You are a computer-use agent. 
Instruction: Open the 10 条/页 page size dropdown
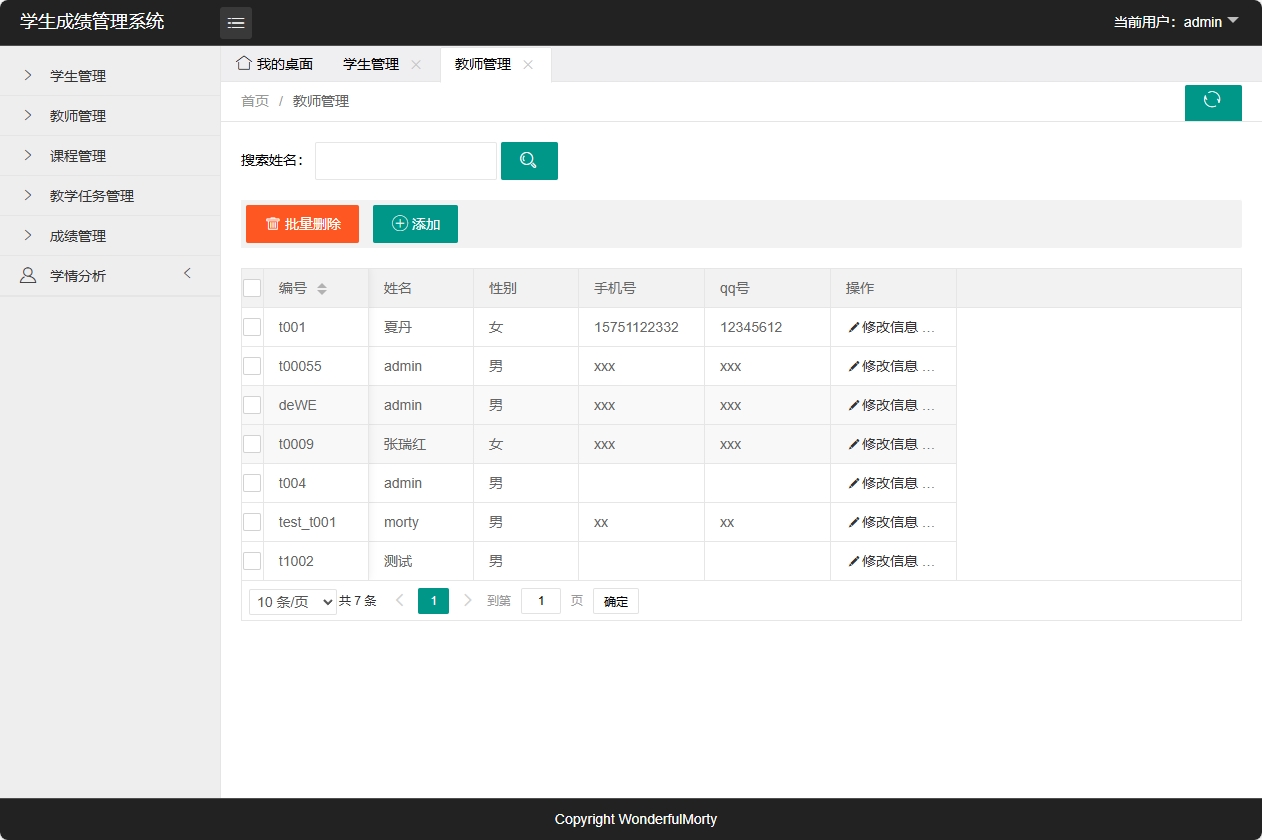[291, 600]
